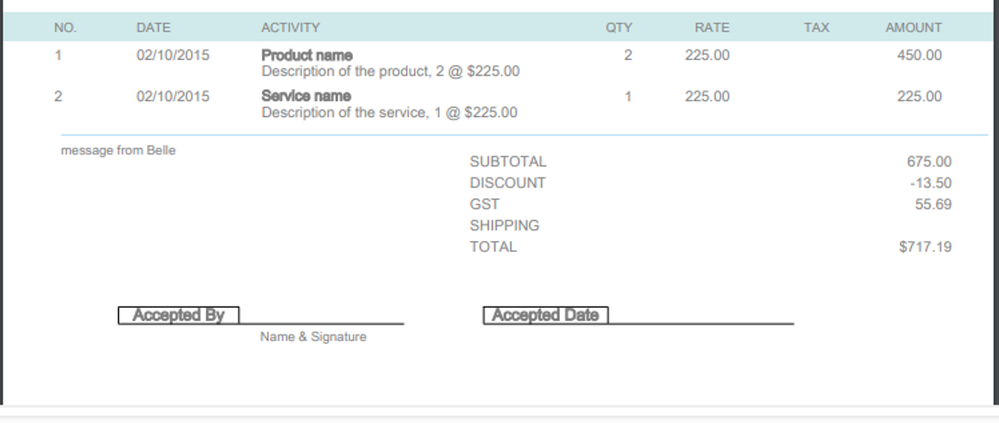Image resolution: width=999 pixels, height=423 pixels.
Task: Click the bold Service name text
Action: 306,96
